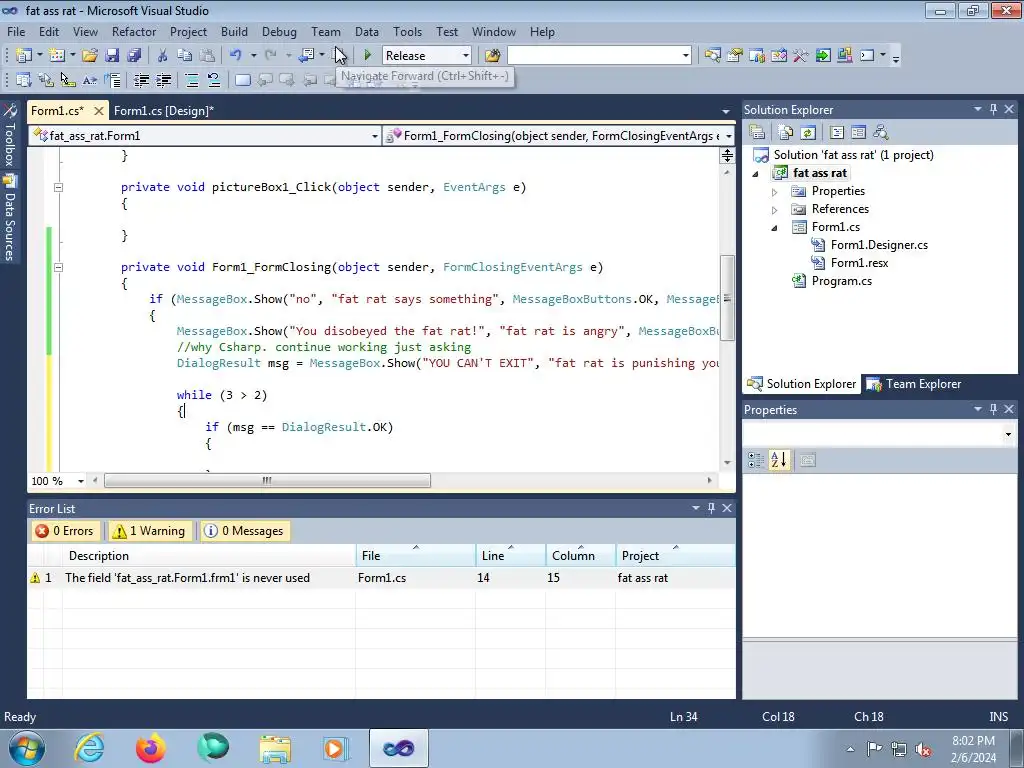The height and width of the screenshot is (768, 1024).
Task: Toggle the 0 Messages filter
Action: (x=244, y=531)
